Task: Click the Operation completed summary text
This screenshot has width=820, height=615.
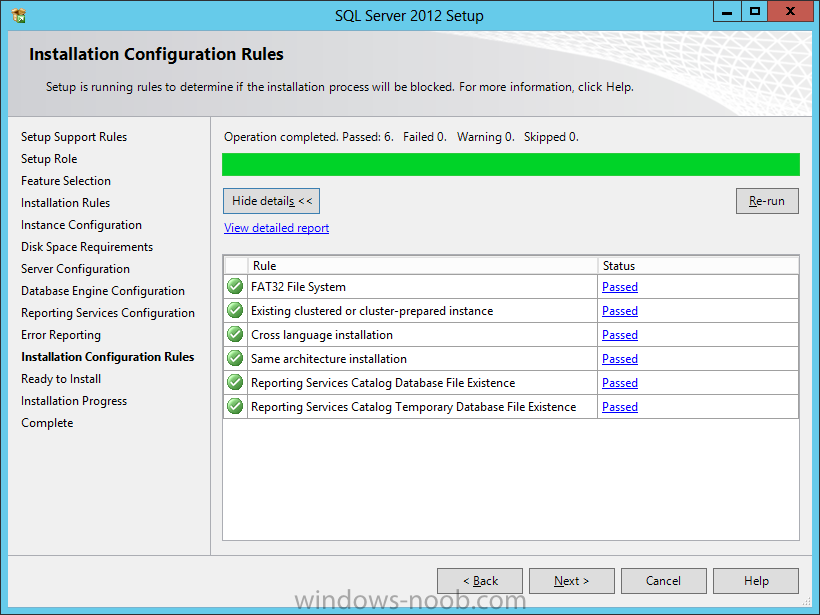Action: [401, 137]
